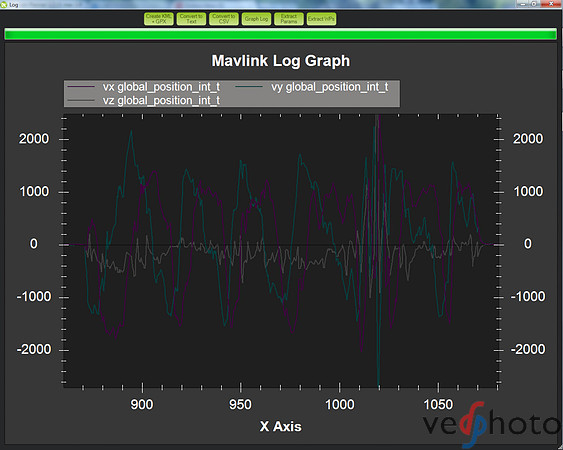Click the Convert to Text button

(191, 19)
